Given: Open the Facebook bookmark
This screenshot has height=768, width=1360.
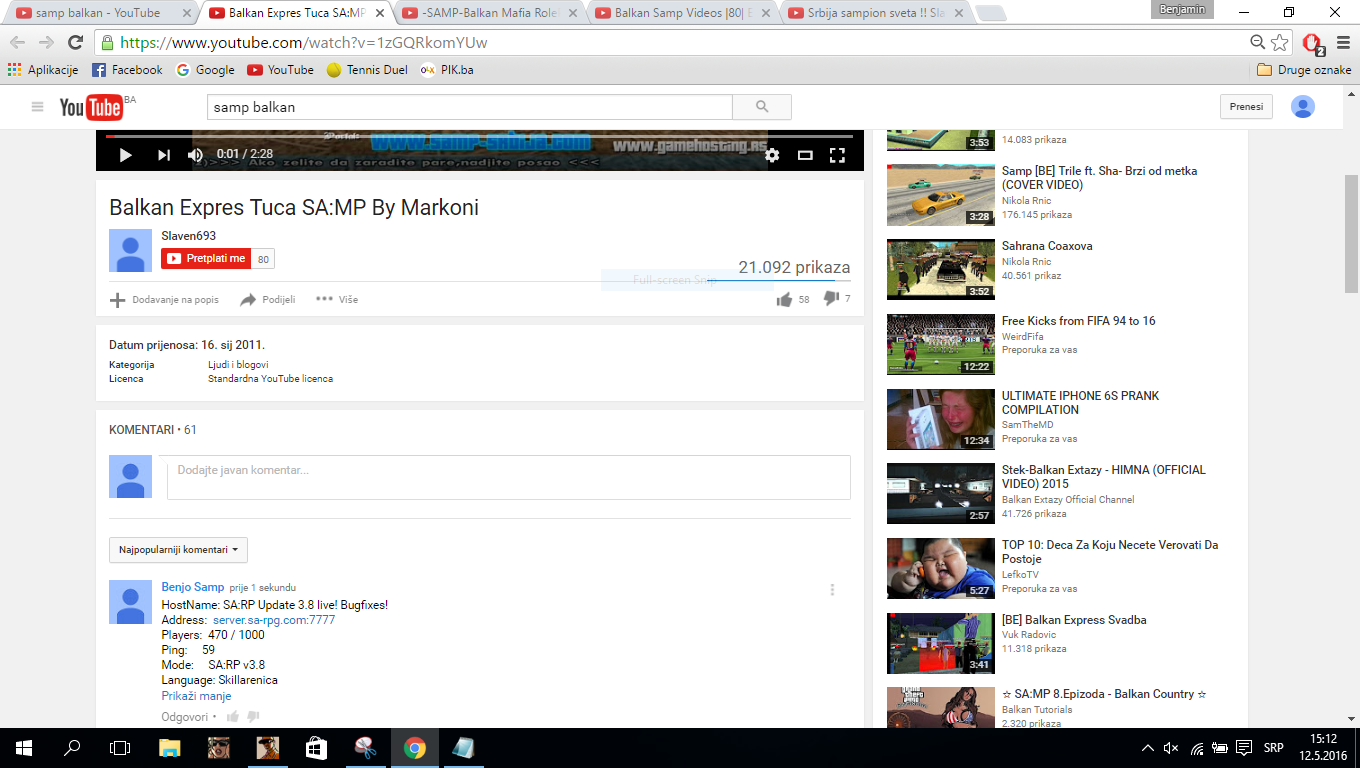Looking at the screenshot, I should (127, 70).
